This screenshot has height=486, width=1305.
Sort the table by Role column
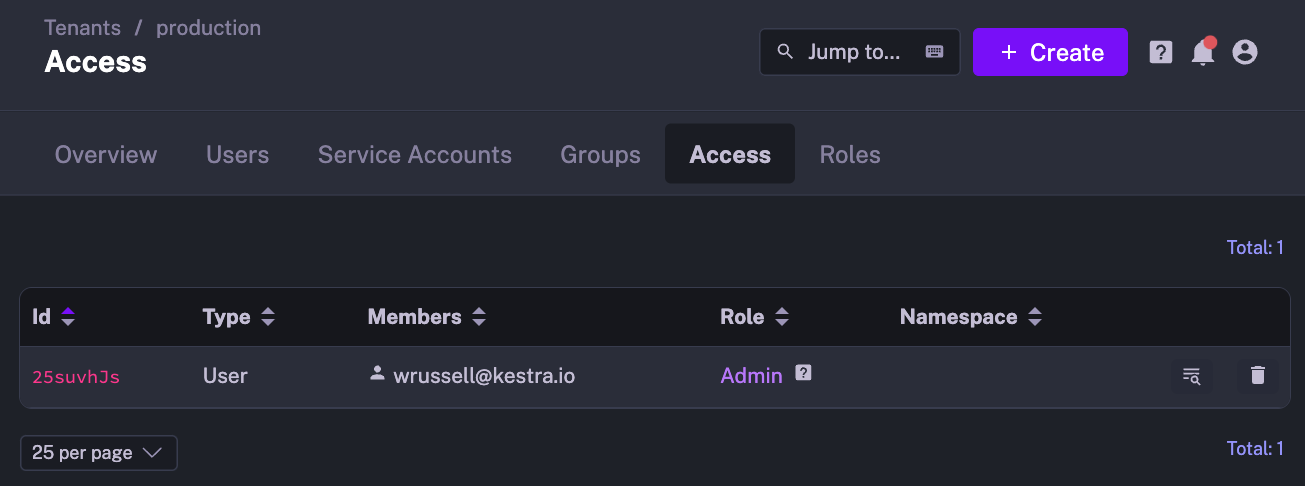[x=782, y=317]
